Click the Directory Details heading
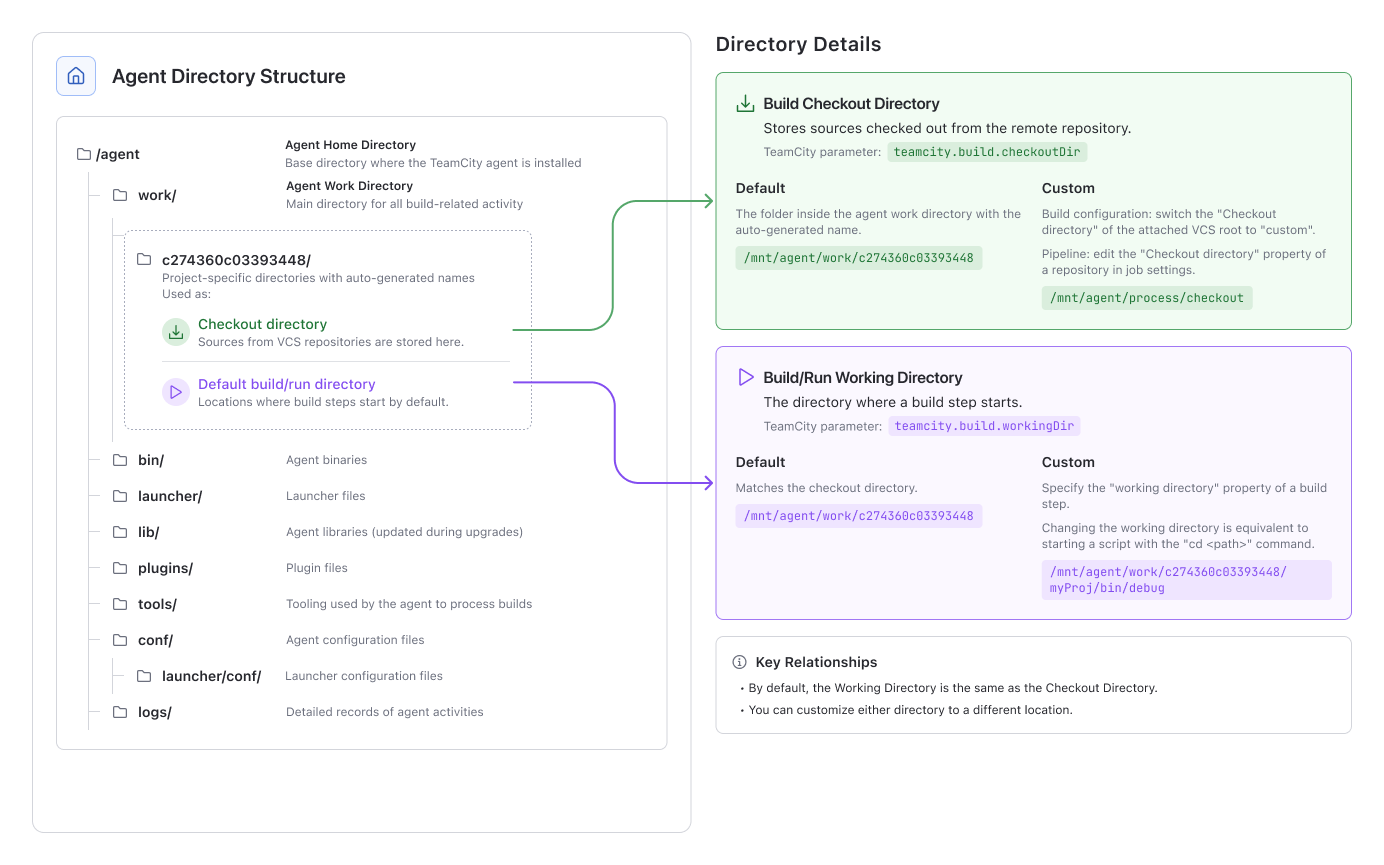This screenshot has height=865, width=1384. click(799, 44)
